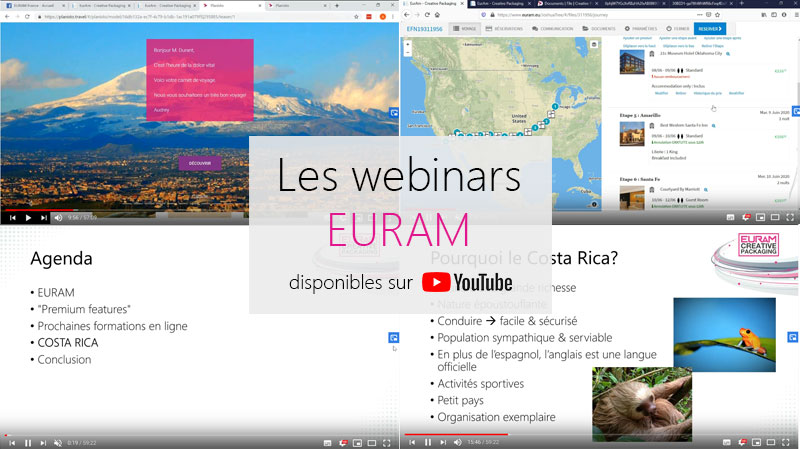This screenshot has height=449, width=800.
Task: Pause the Agenda video in bottom-left player
Action: coord(28,443)
